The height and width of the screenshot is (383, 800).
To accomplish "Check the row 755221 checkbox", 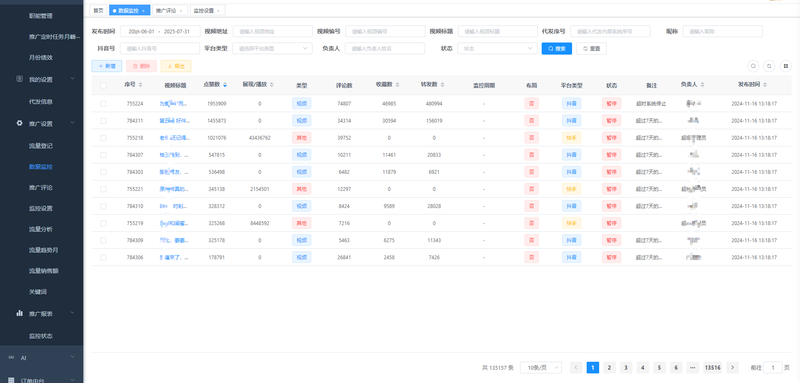I will [103, 189].
